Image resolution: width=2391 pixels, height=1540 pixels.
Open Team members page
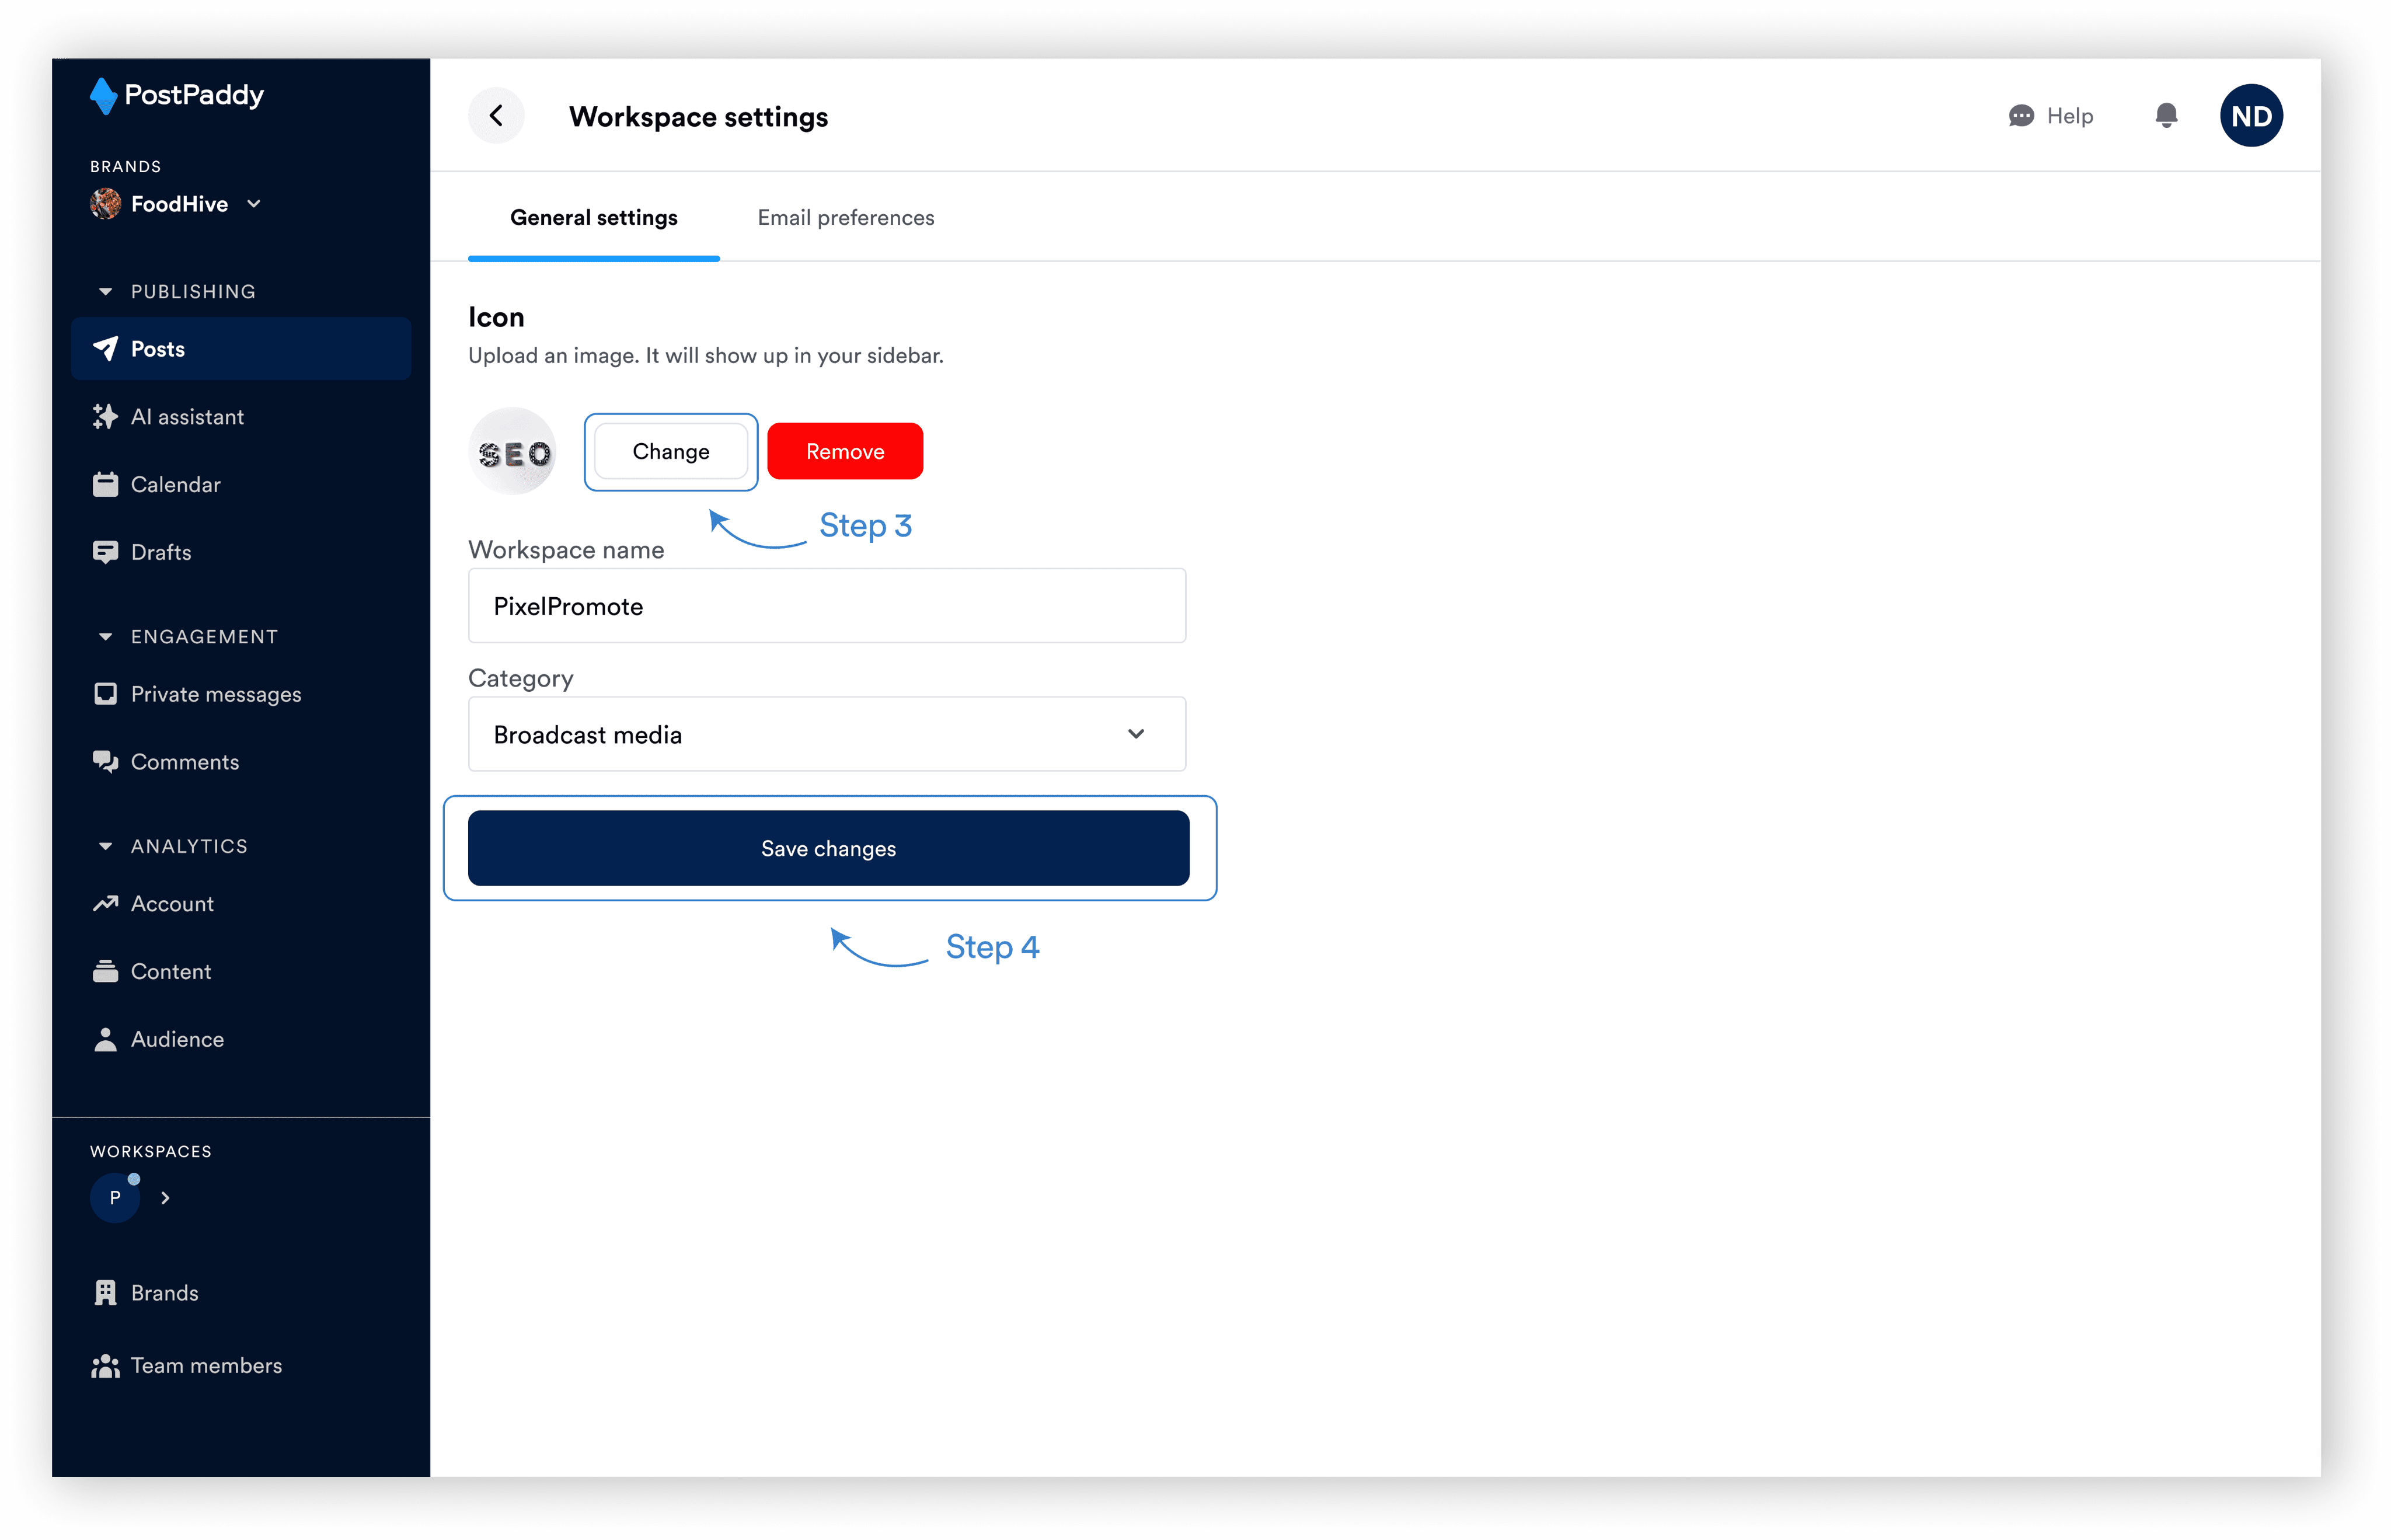[205, 1365]
